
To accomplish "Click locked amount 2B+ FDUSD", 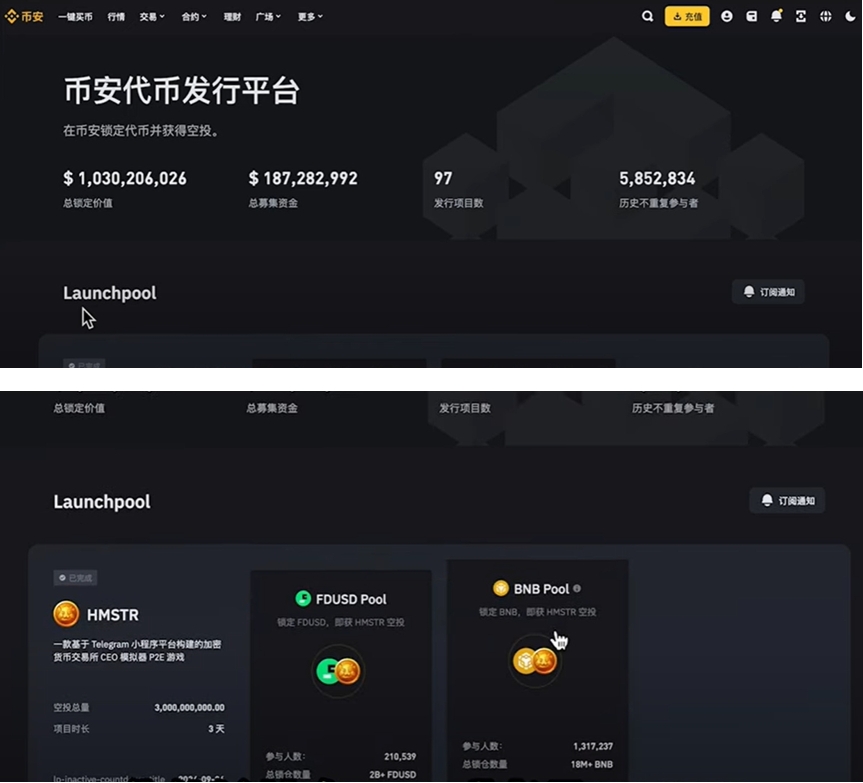I will point(392,774).
